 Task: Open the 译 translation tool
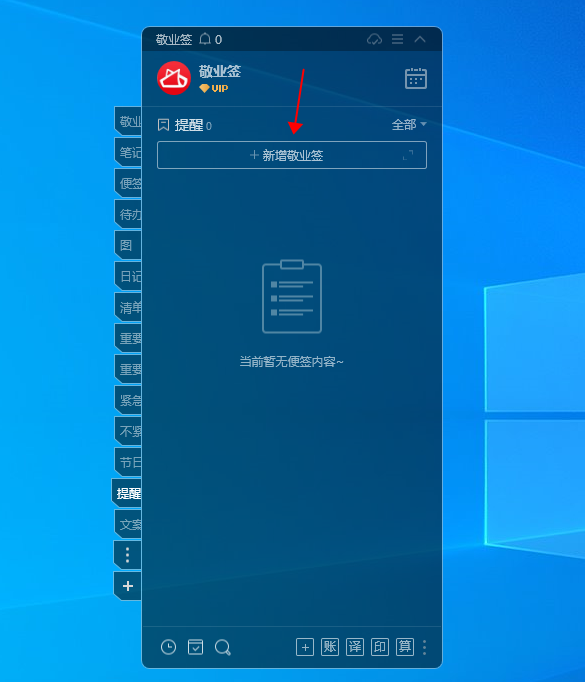(355, 647)
